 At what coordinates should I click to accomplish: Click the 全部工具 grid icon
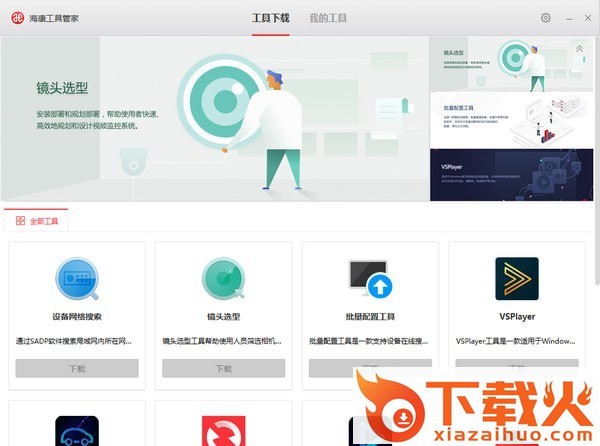(x=20, y=221)
